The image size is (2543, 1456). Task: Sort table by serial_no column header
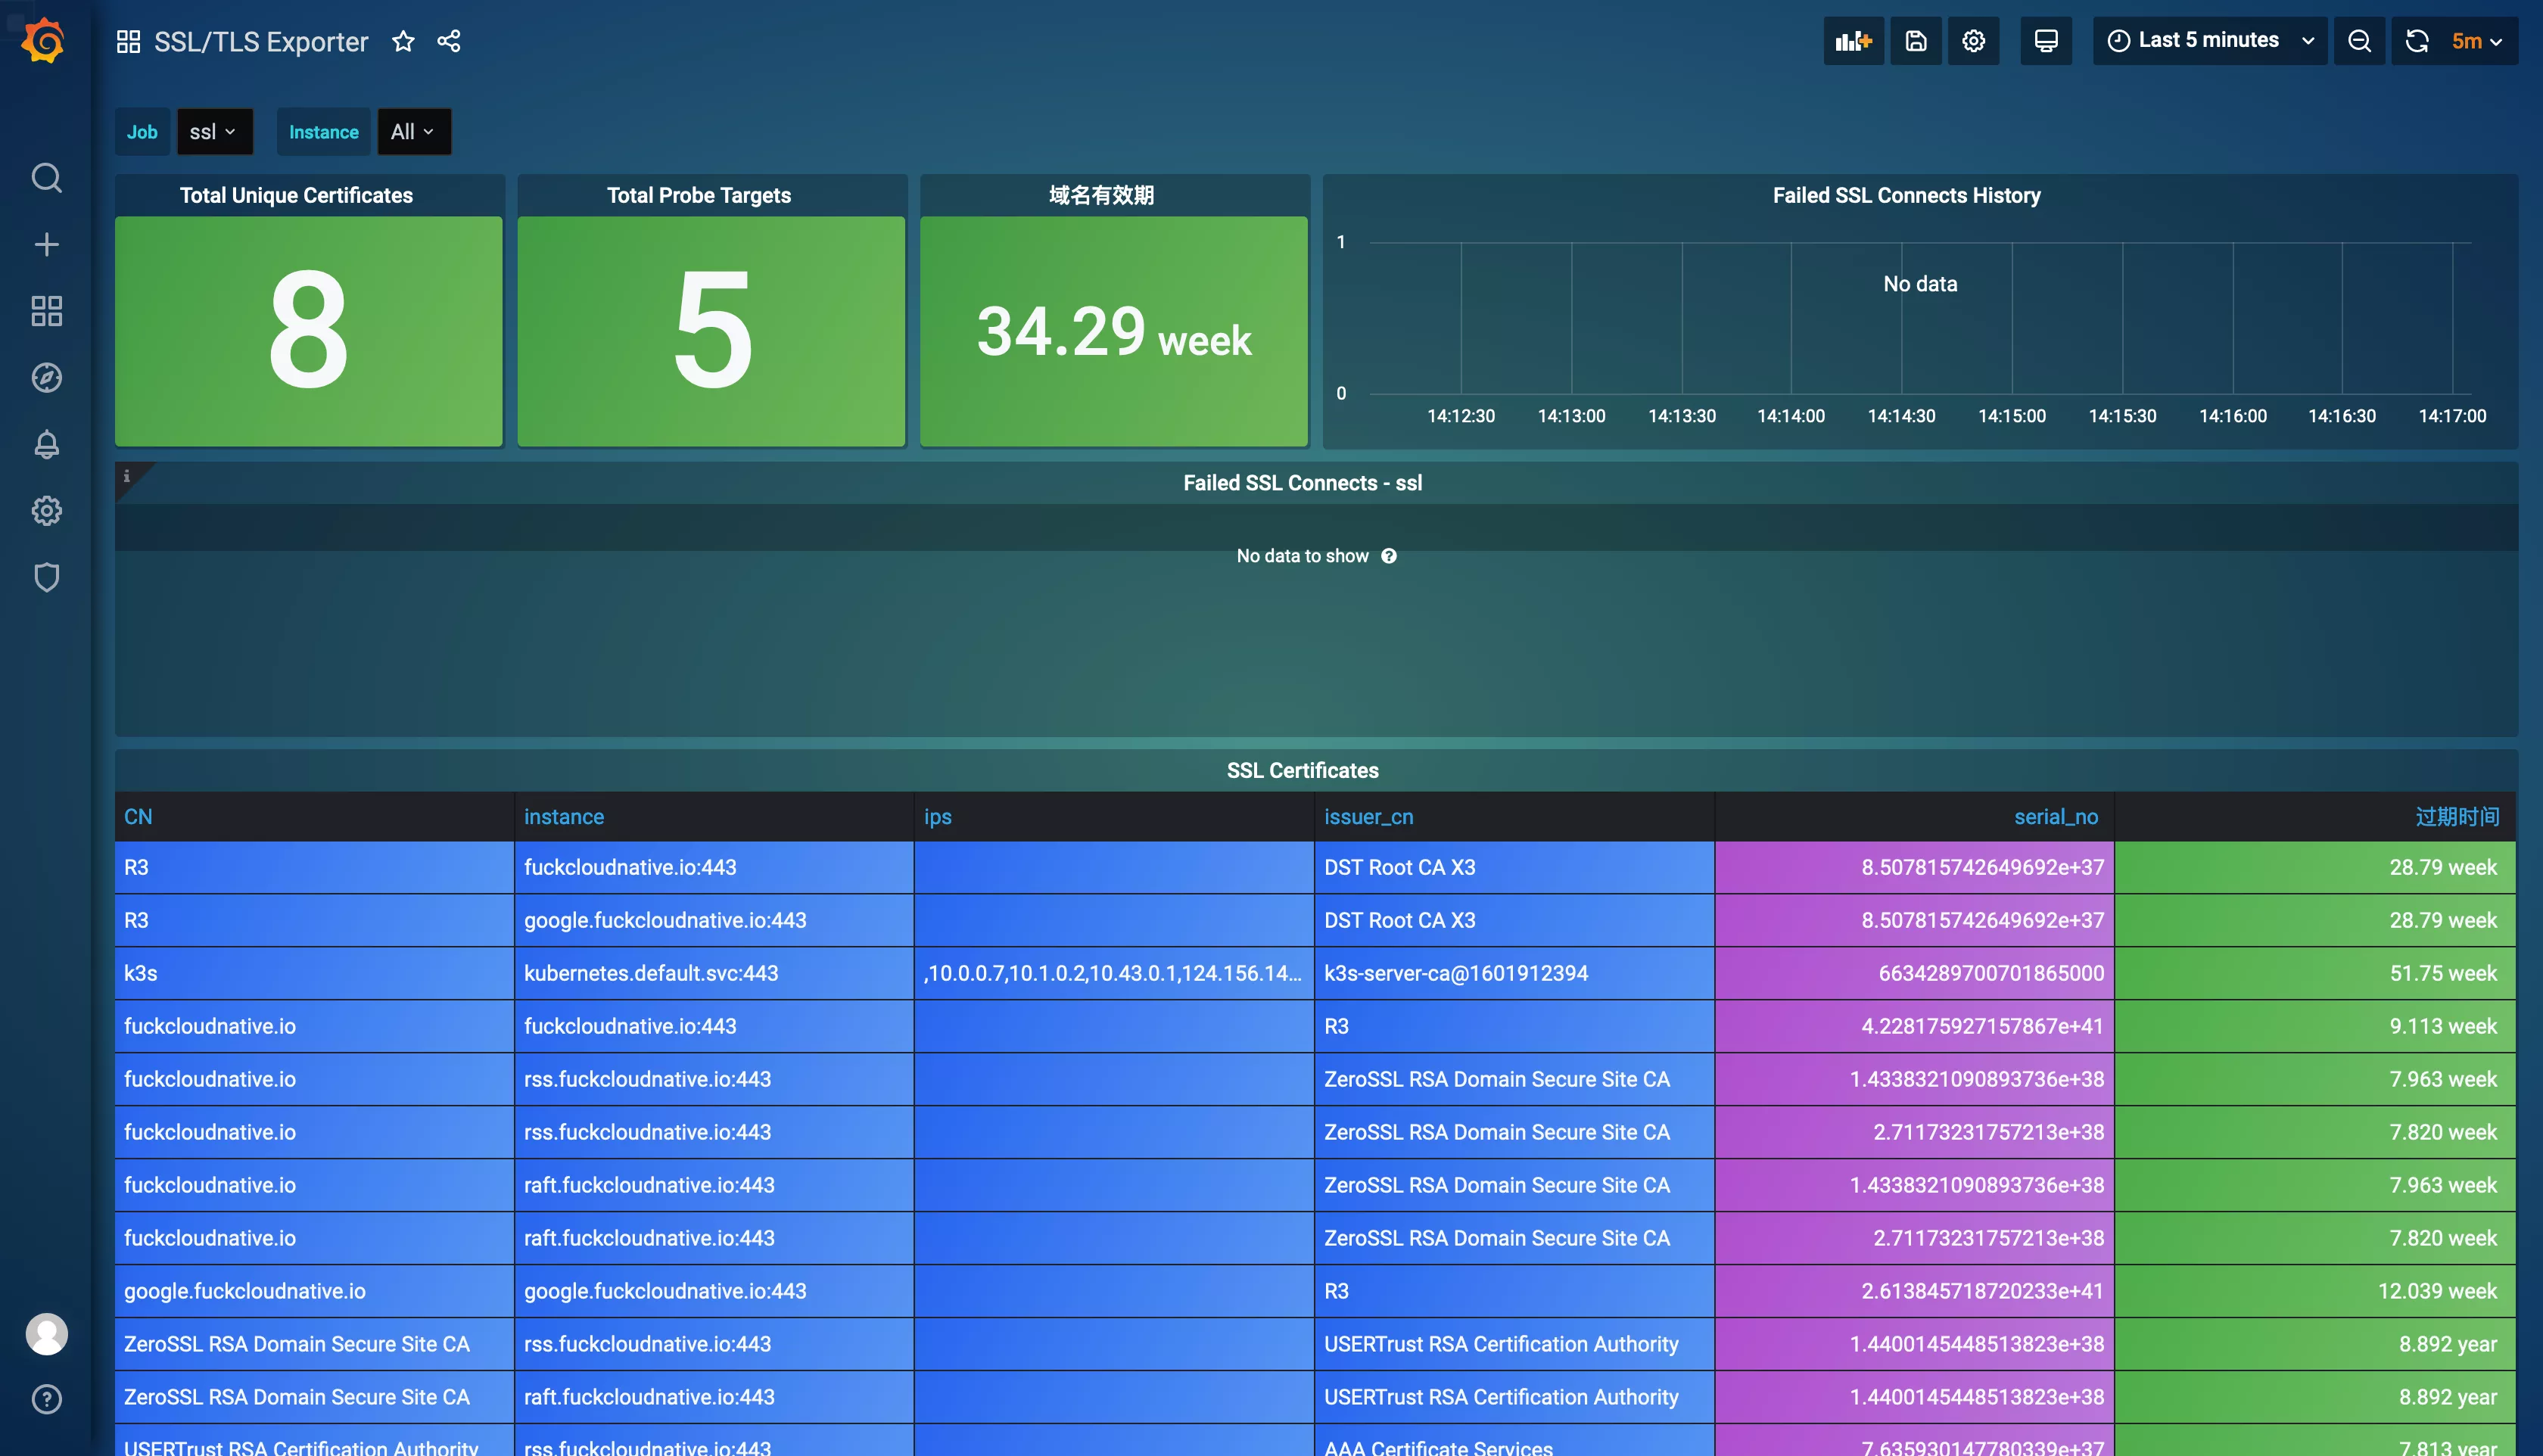click(x=2056, y=817)
